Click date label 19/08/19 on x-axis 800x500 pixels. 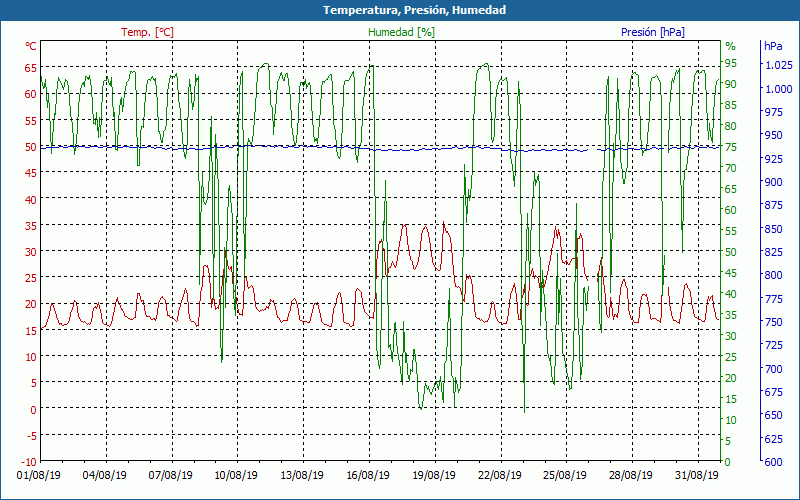[x=434, y=475]
